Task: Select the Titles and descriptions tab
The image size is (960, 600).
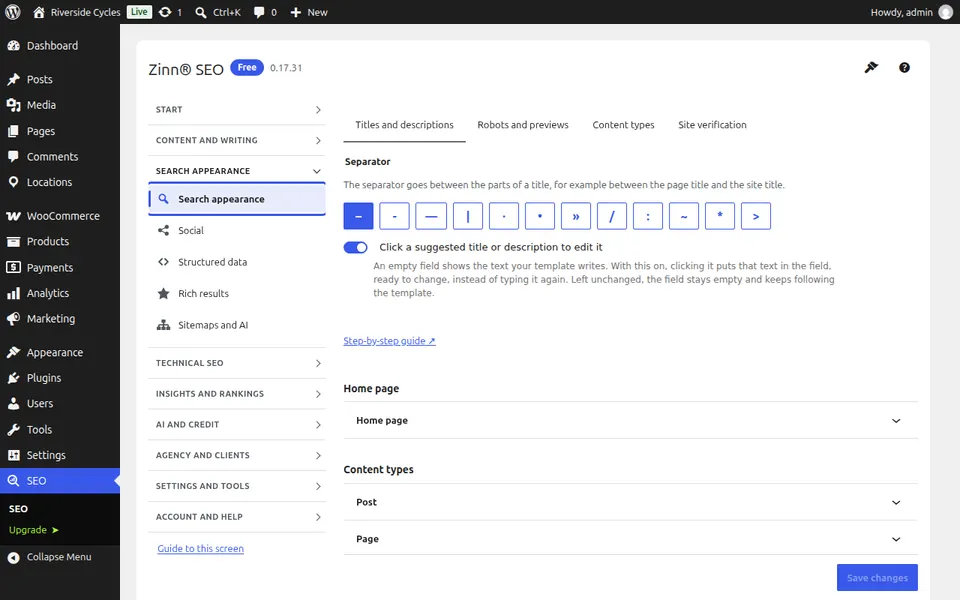Action: pos(404,125)
